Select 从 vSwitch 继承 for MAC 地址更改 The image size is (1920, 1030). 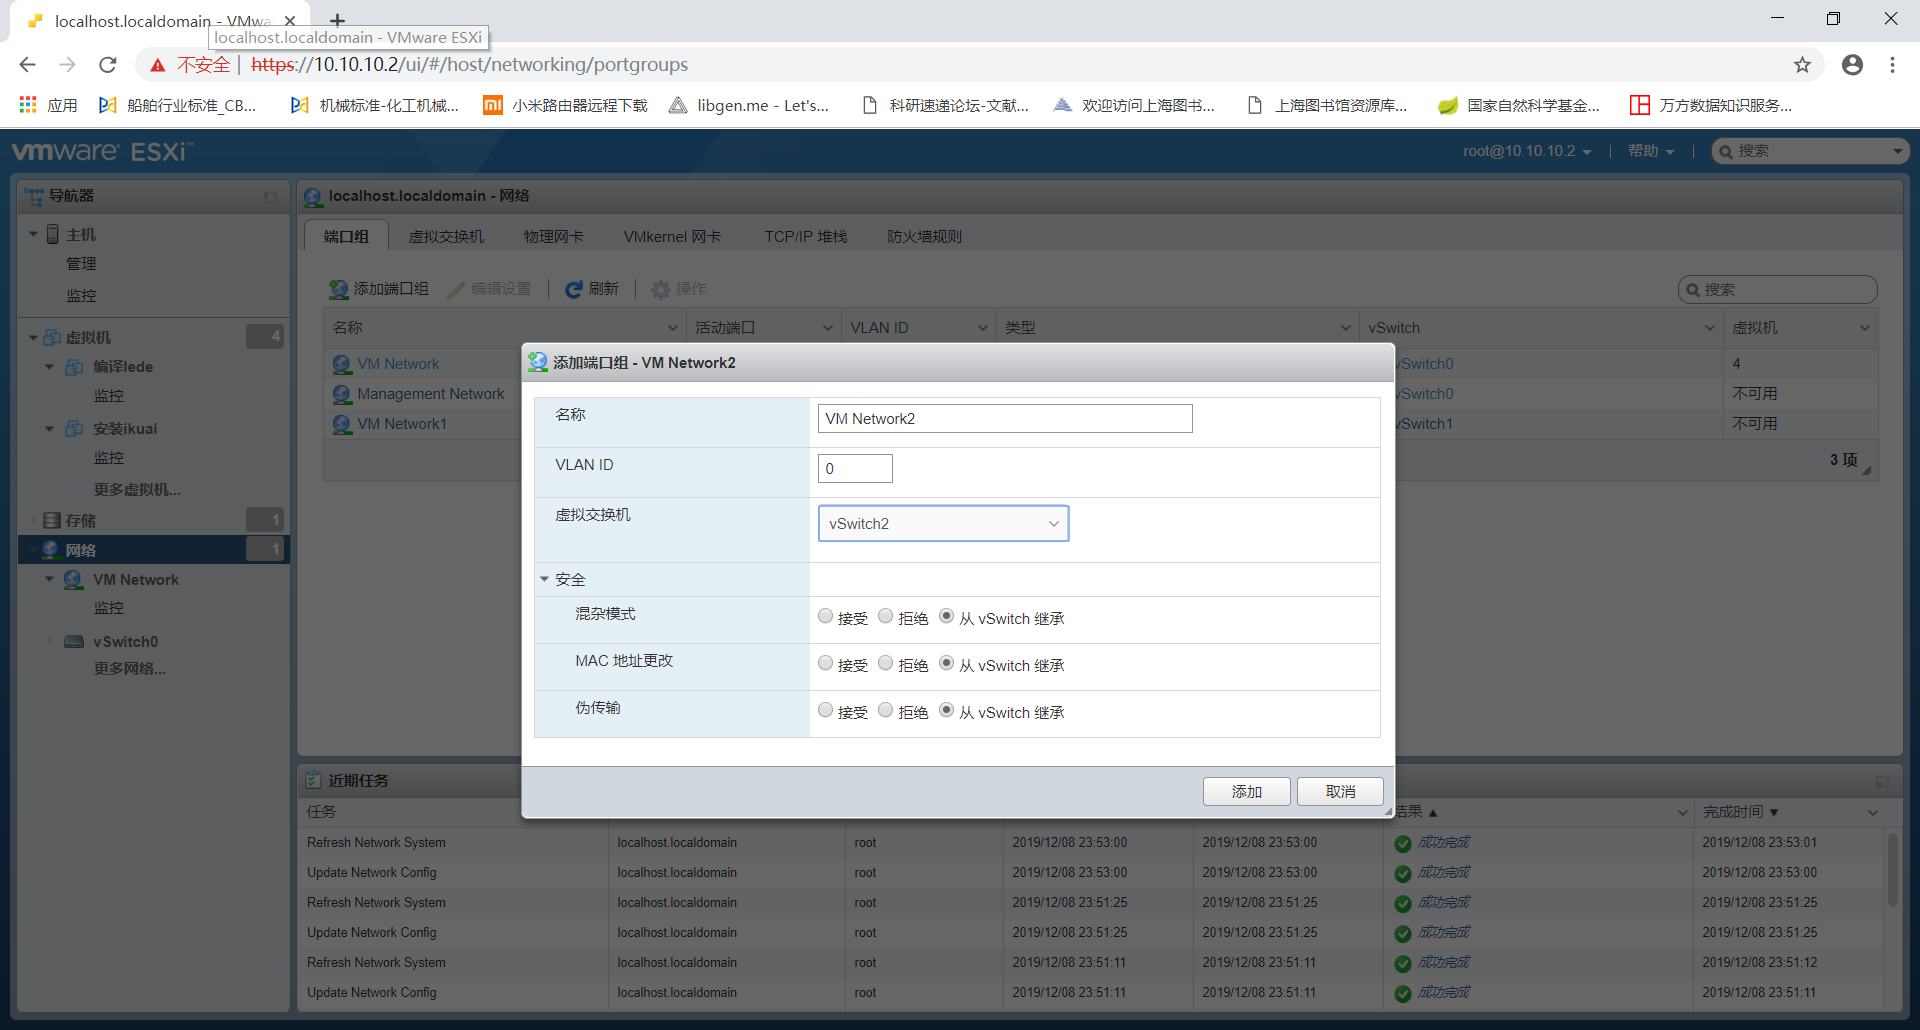point(946,663)
